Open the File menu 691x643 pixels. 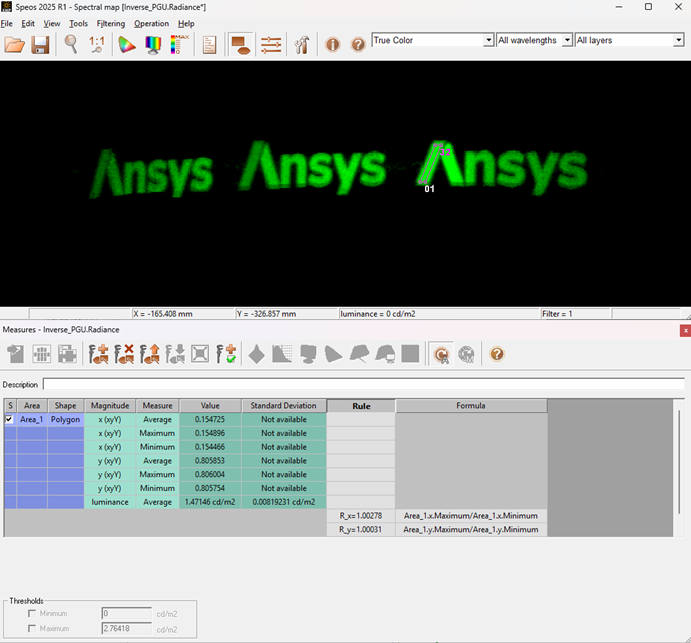[7, 24]
